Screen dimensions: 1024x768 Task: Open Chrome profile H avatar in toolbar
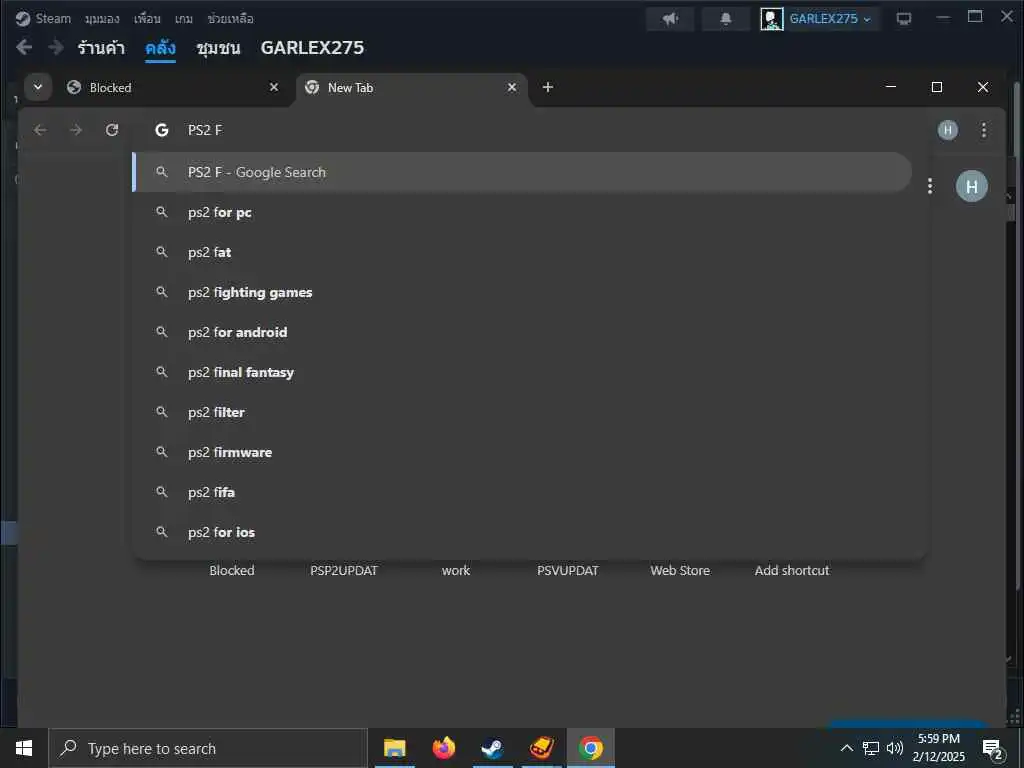[948, 130]
